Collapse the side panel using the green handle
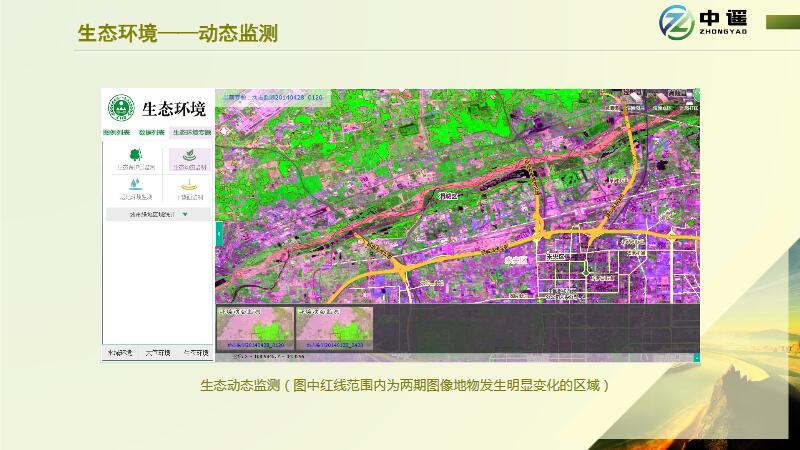 point(218,234)
